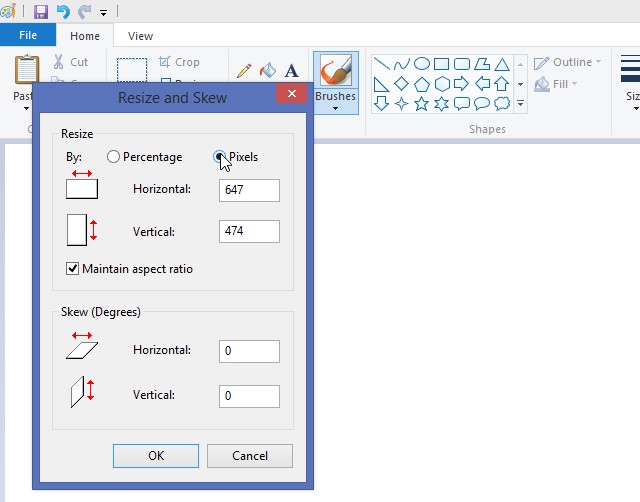Click the Brushes tool icon
The width and height of the screenshot is (640, 502).
click(x=336, y=70)
